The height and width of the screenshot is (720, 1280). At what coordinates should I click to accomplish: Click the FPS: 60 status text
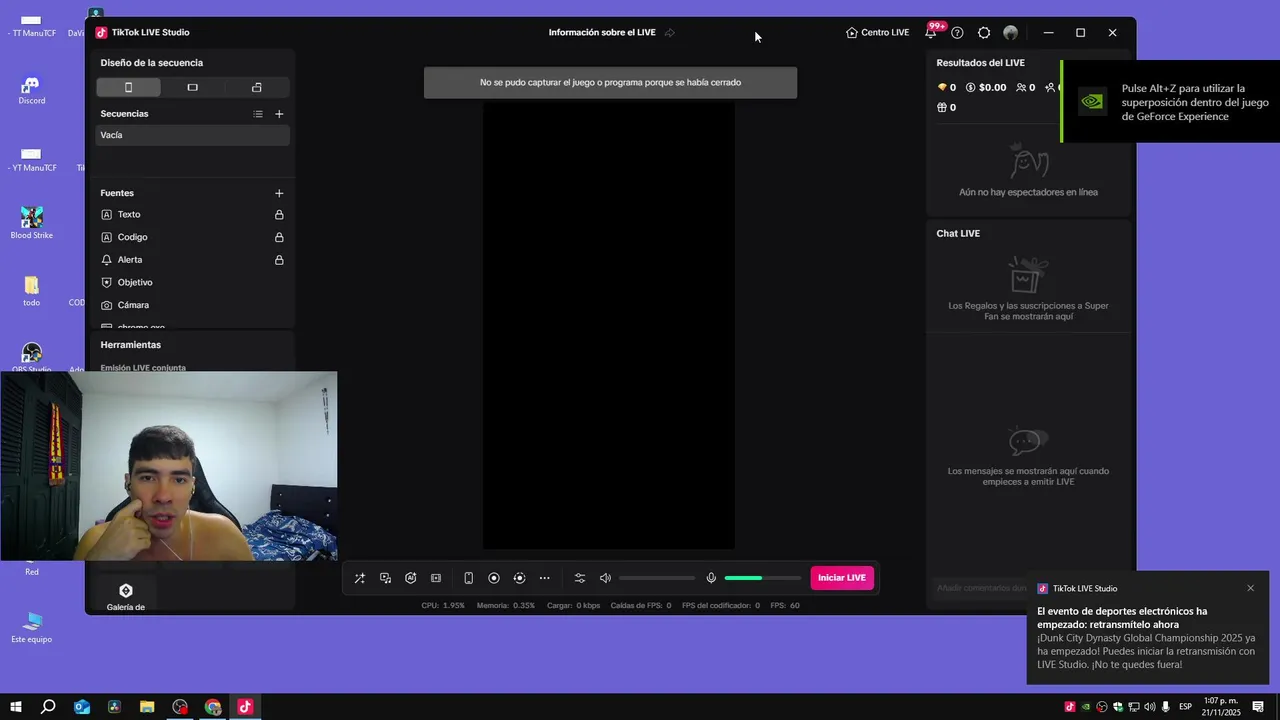785,606
